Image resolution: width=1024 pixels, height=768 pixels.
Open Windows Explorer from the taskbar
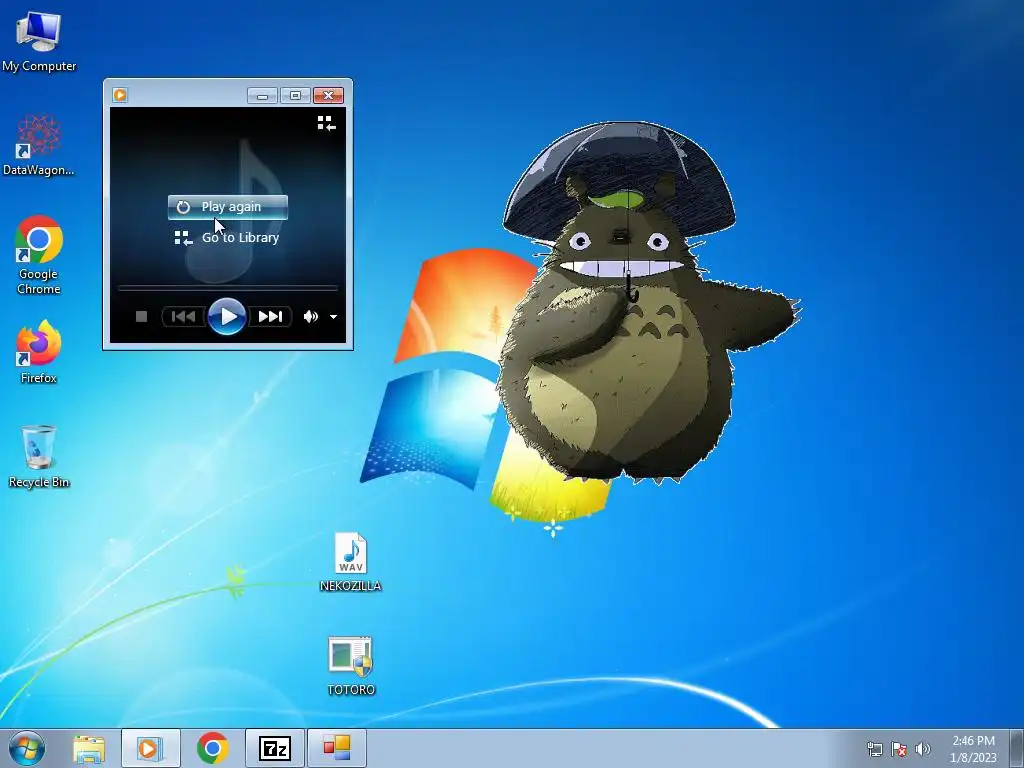pyautogui.click(x=89, y=748)
